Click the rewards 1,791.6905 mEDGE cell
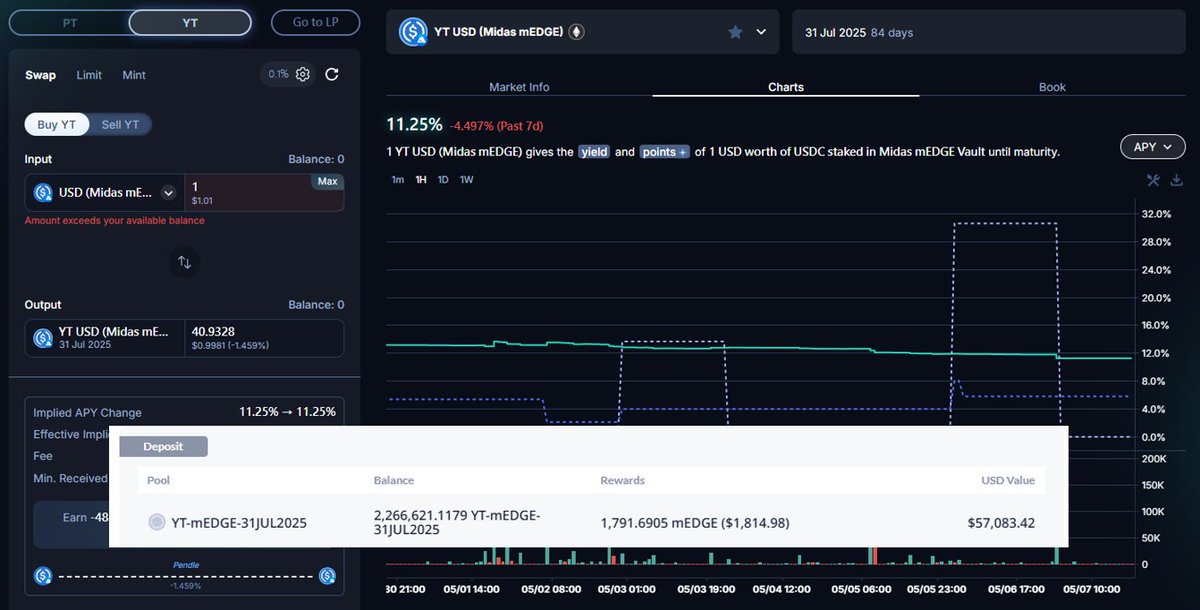The width and height of the screenshot is (1200, 610). pos(696,522)
